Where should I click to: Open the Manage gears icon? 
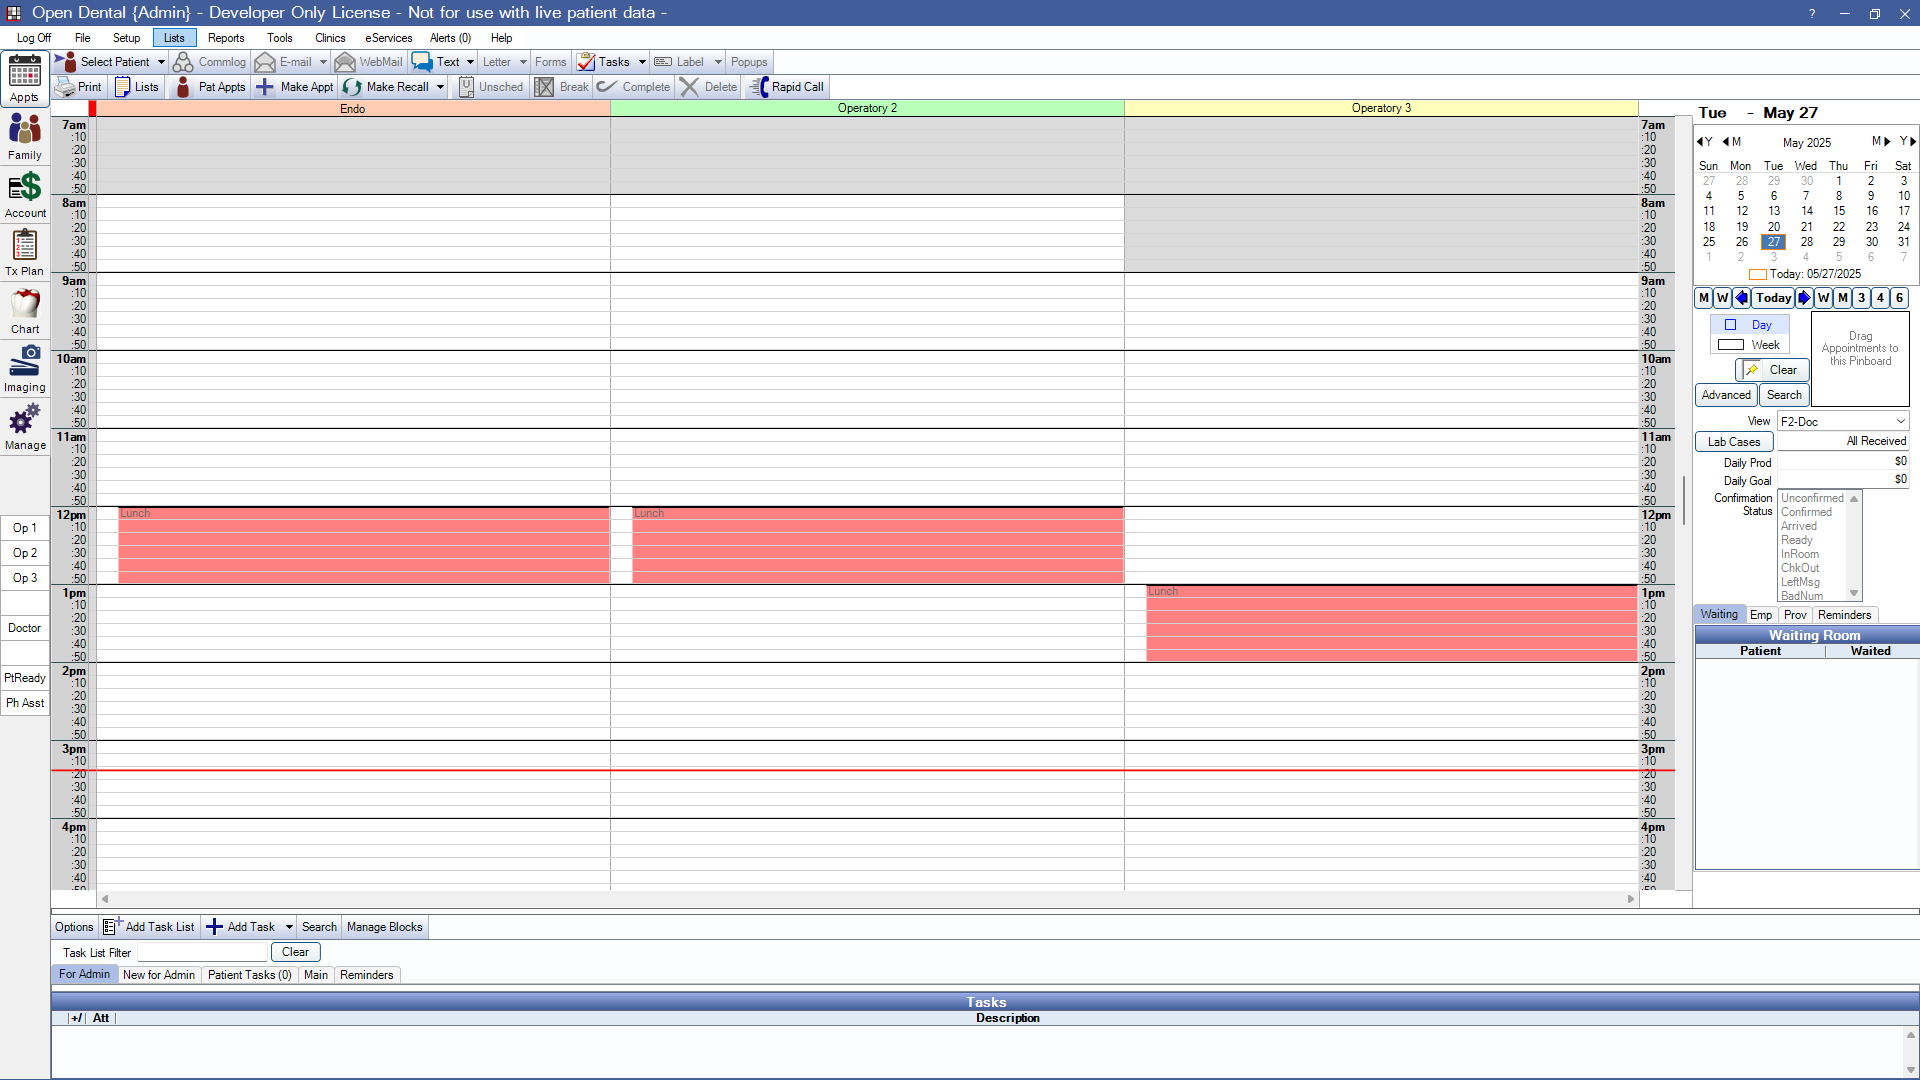pyautogui.click(x=25, y=420)
